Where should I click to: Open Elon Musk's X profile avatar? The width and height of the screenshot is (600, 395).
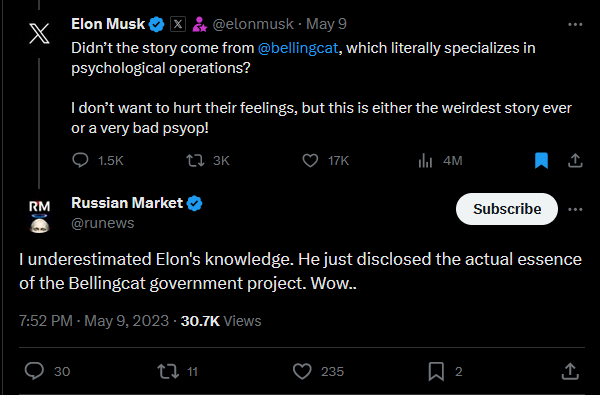[39, 33]
